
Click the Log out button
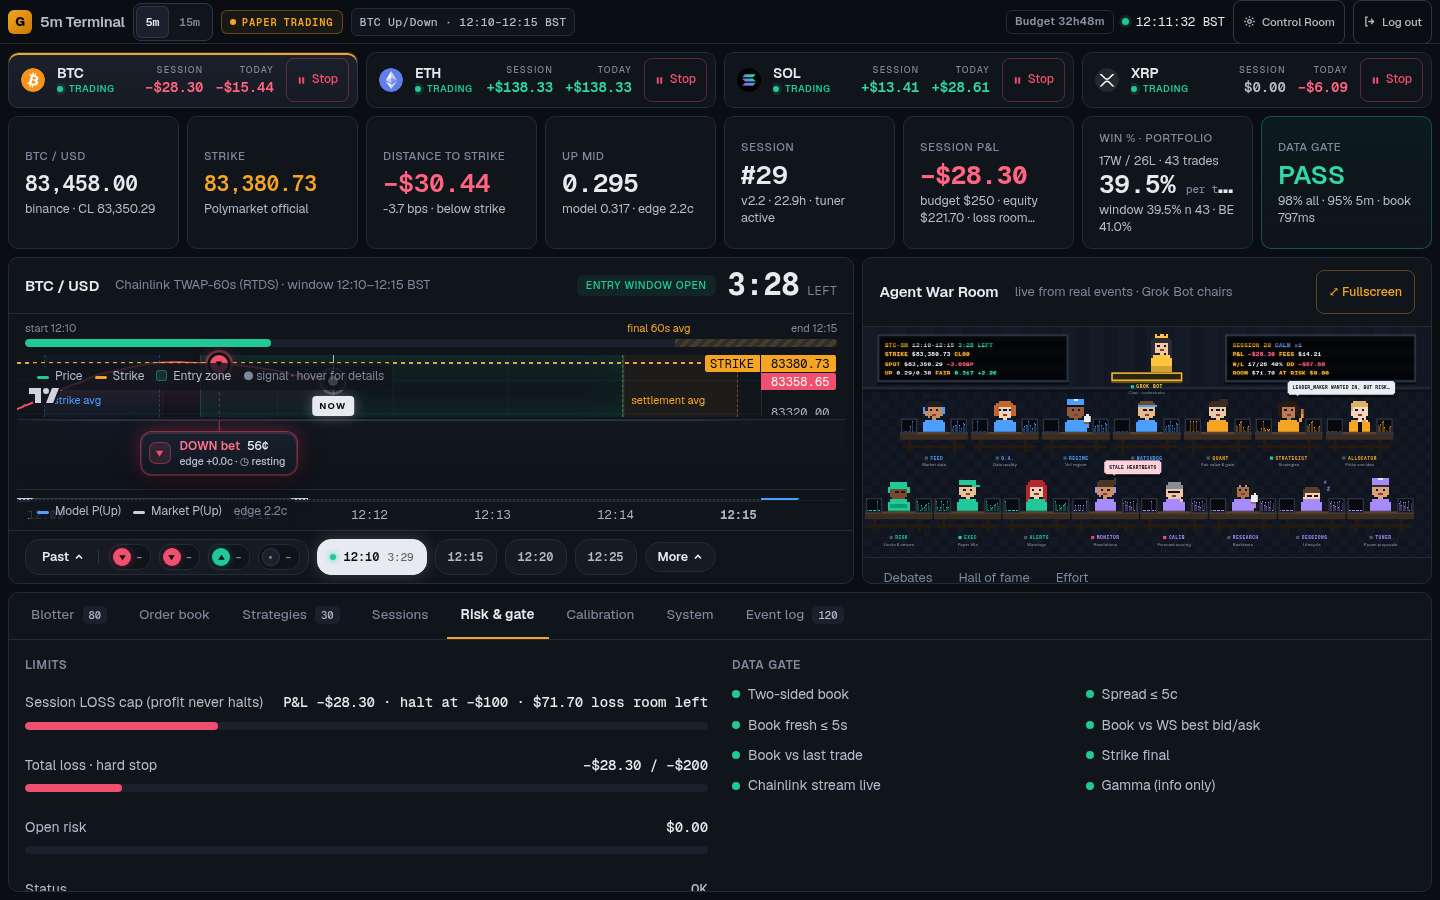[x=1392, y=22]
